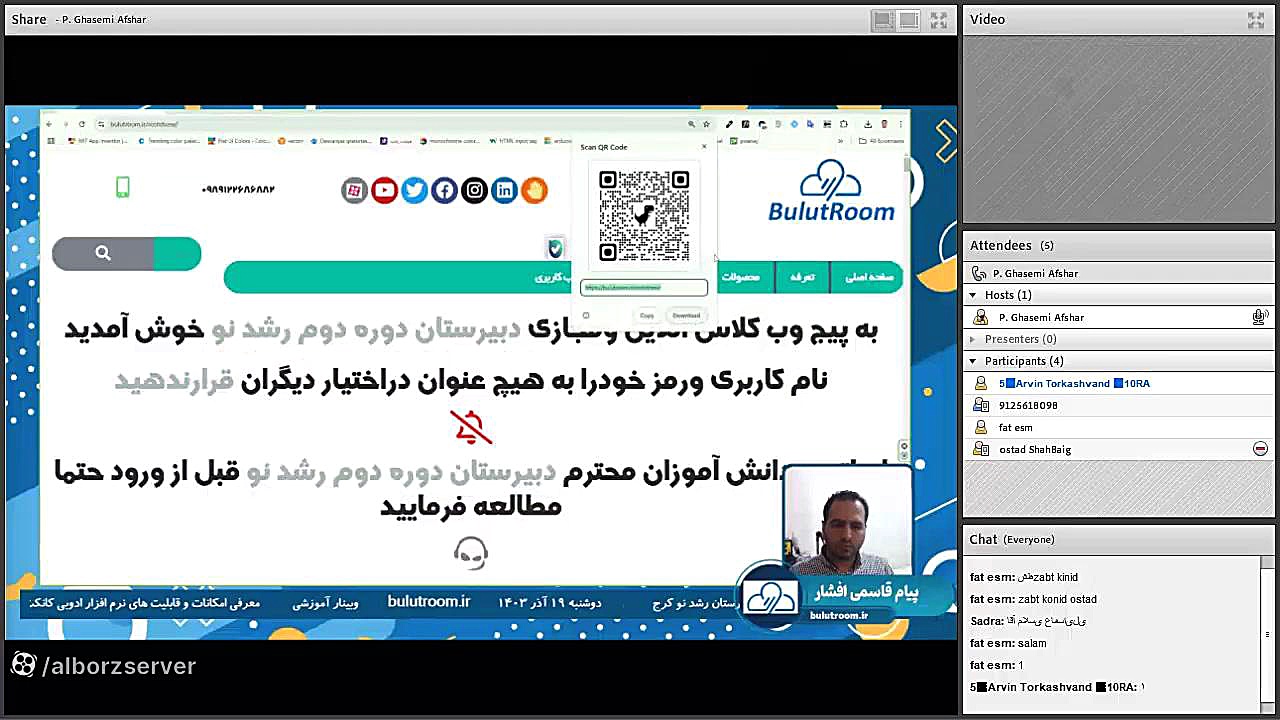Screen dimensions: 1280x720
Task: Click the green mobile phone icon
Action: pyautogui.click(x=123, y=187)
